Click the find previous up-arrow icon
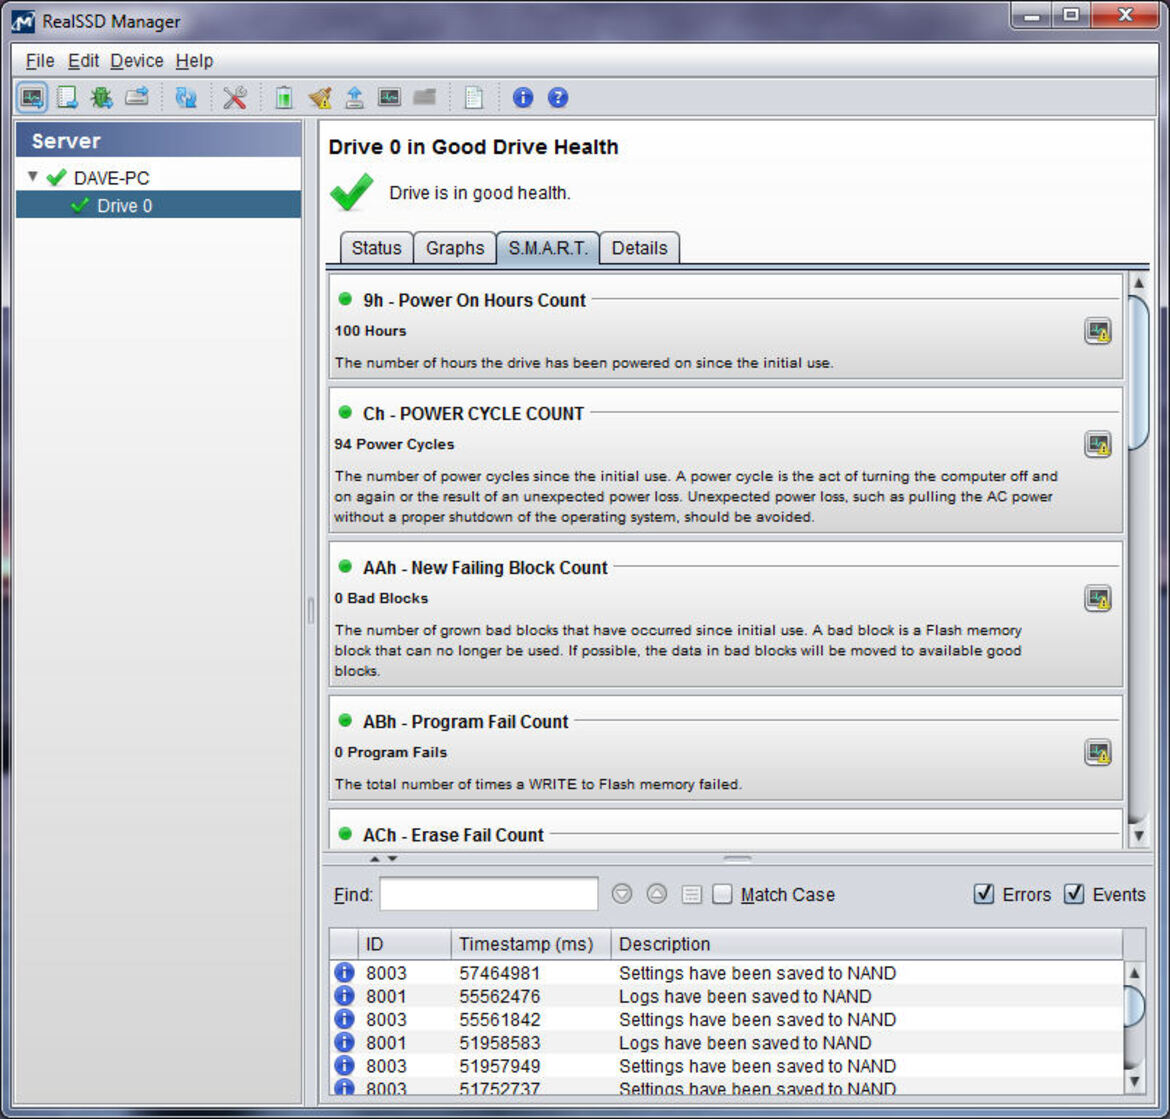The height and width of the screenshot is (1119, 1170). (657, 894)
